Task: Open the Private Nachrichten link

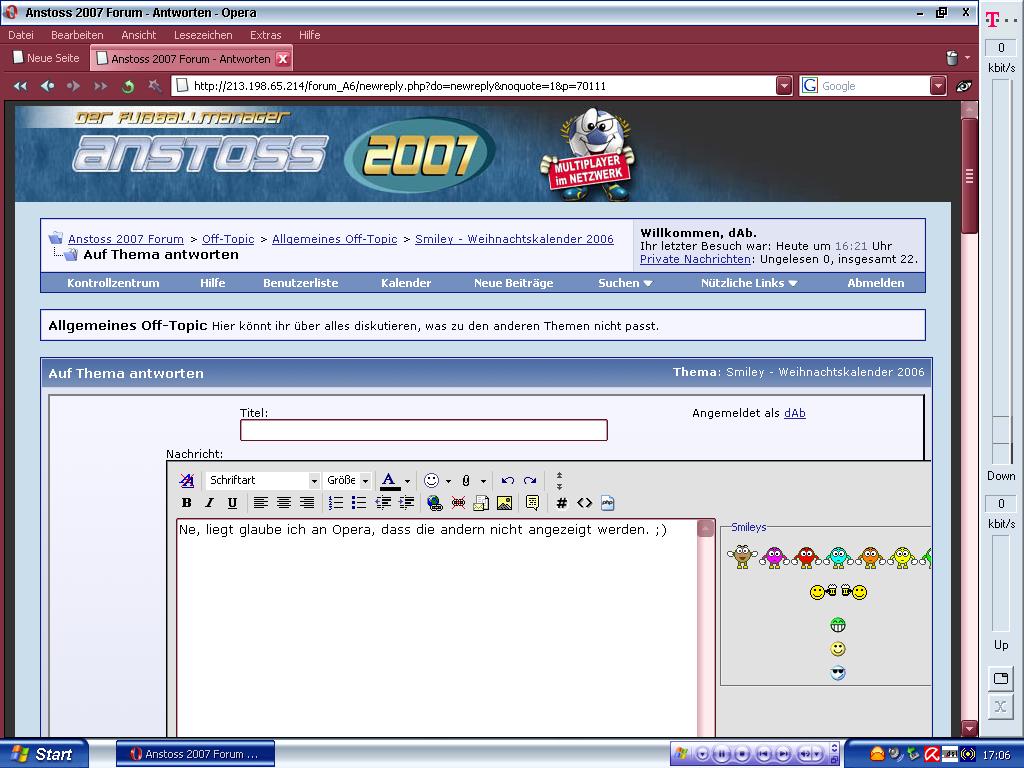Action: [695, 259]
